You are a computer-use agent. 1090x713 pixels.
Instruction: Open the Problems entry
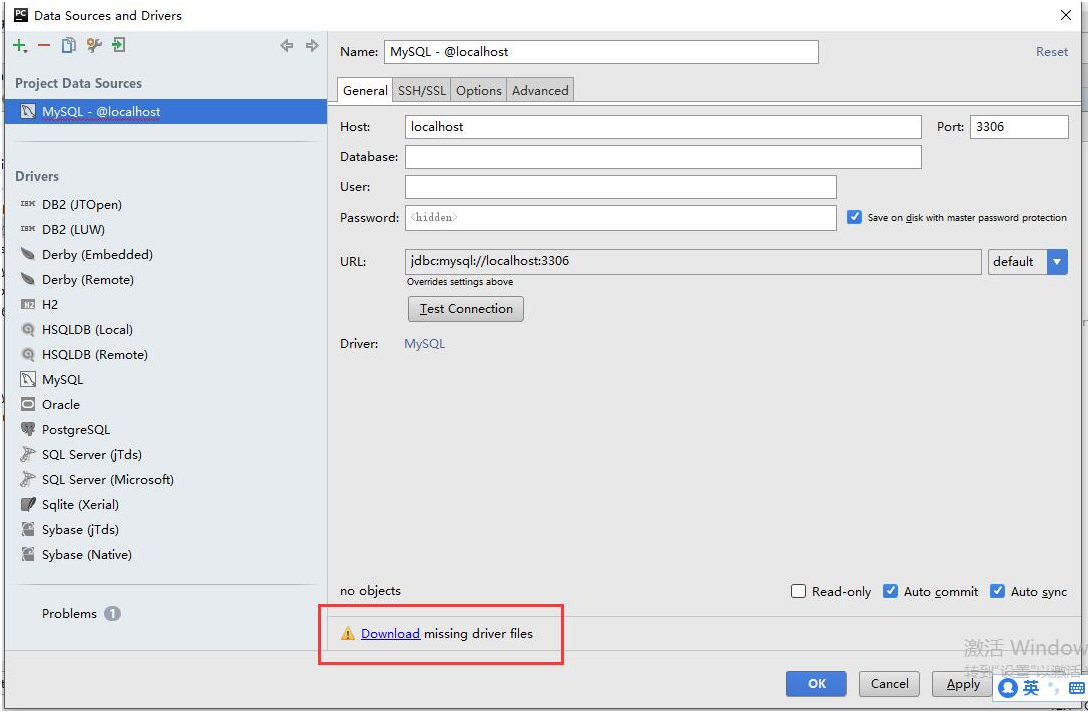tap(69, 614)
